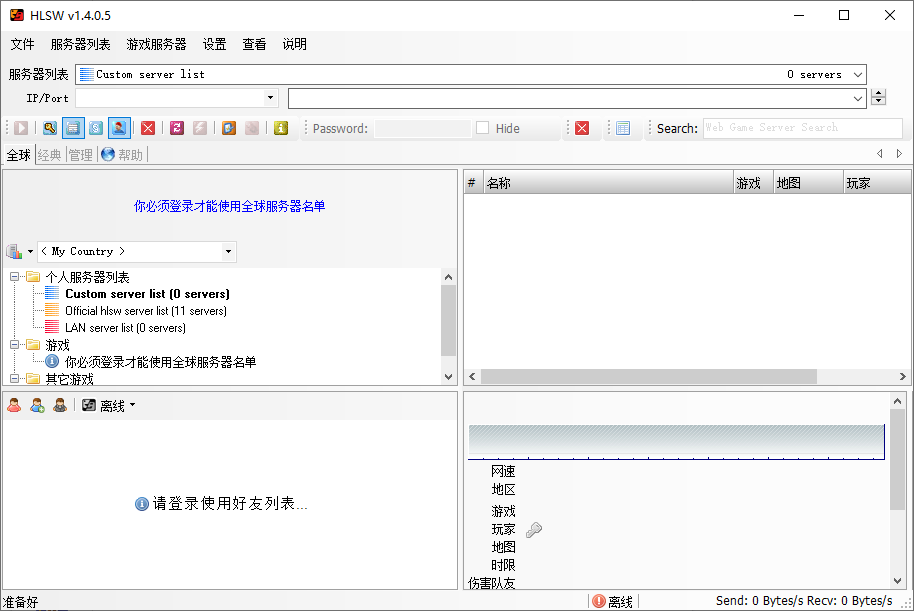Click the ping graph area
Image resolution: width=914 pixels, height=611 pixels.
[x=677, y=442]
